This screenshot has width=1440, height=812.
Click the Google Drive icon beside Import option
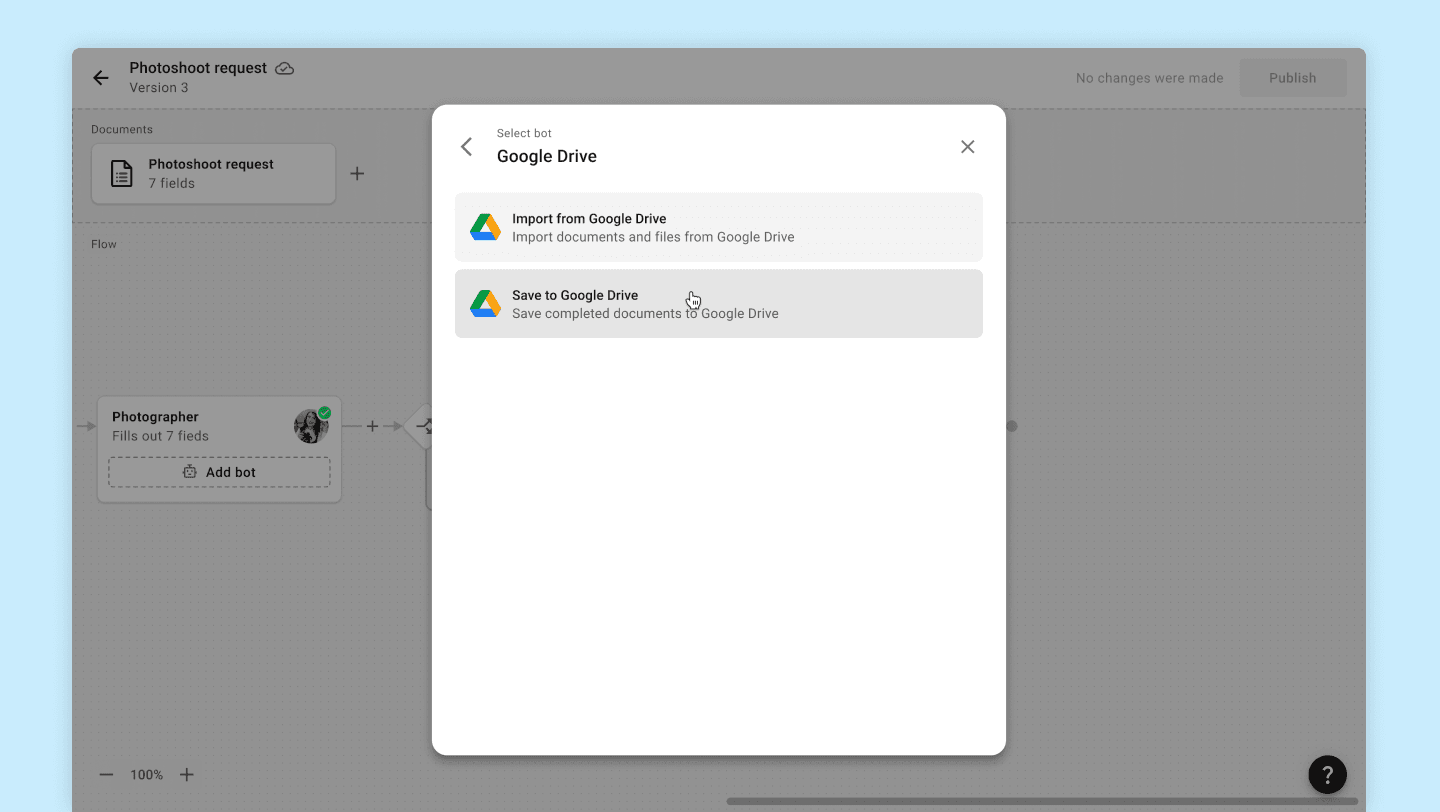[485, 227]
